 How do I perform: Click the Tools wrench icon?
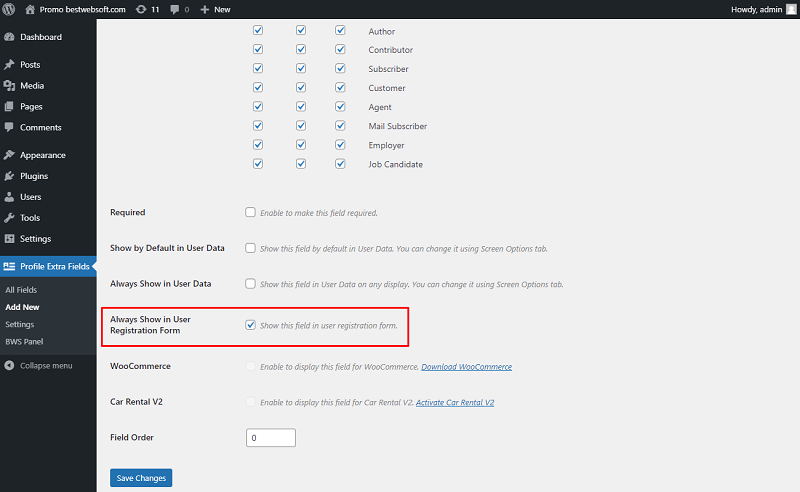(9, 217)
